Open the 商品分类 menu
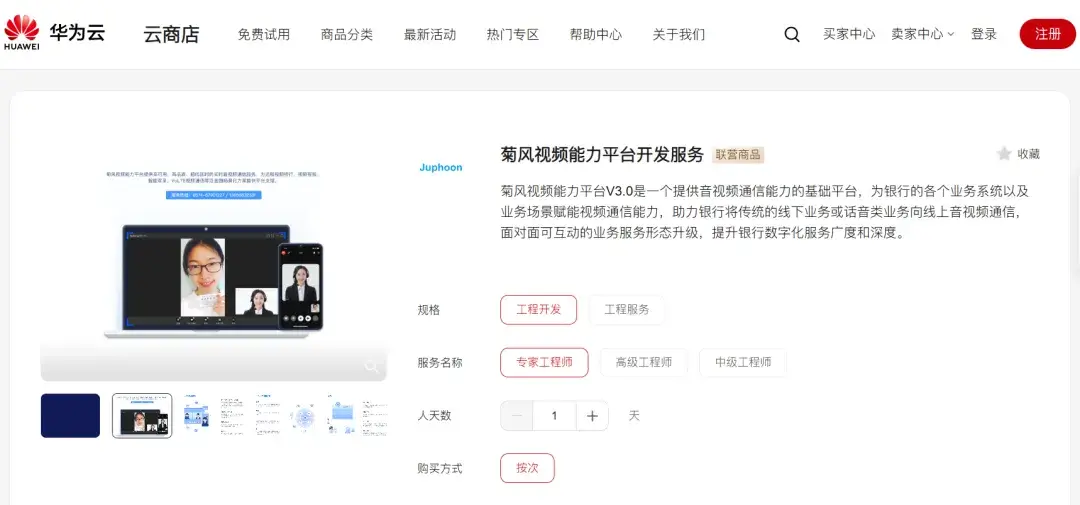The width and height of the screenshot is (1080, 505). (347, 34)
